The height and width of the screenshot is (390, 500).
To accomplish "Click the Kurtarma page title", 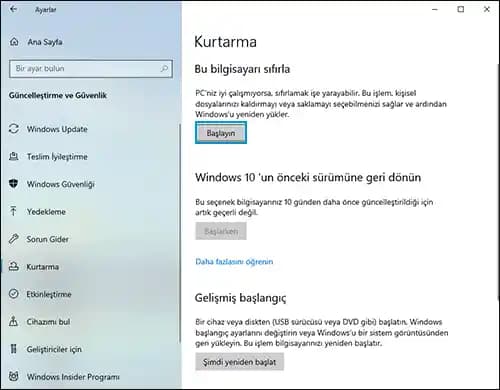I will point(225,42).
